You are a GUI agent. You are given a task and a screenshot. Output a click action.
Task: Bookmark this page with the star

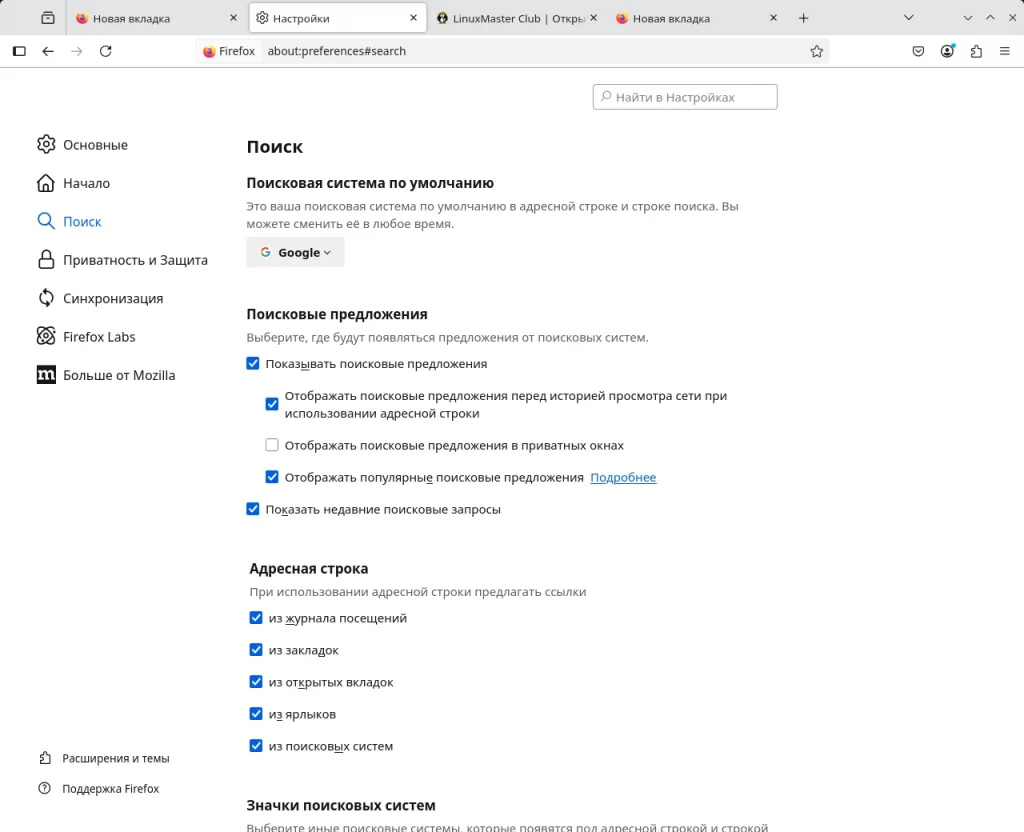tap(816, 51)
